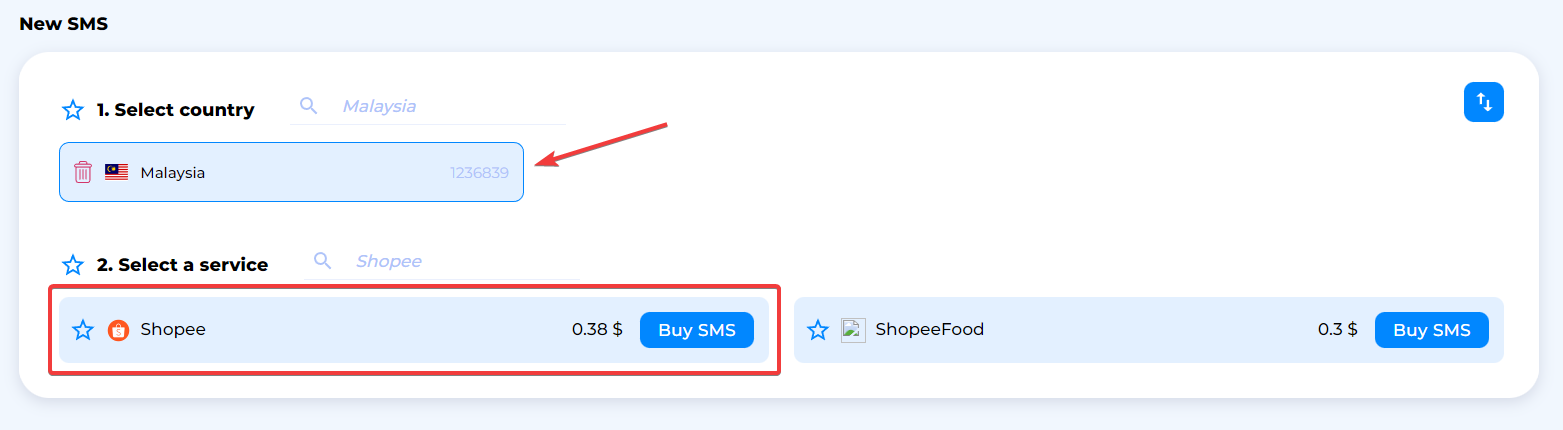Viewport: 1563px width, 430px height.
Task: Mark Shopee service as favorite
Action: coord(83,330)
